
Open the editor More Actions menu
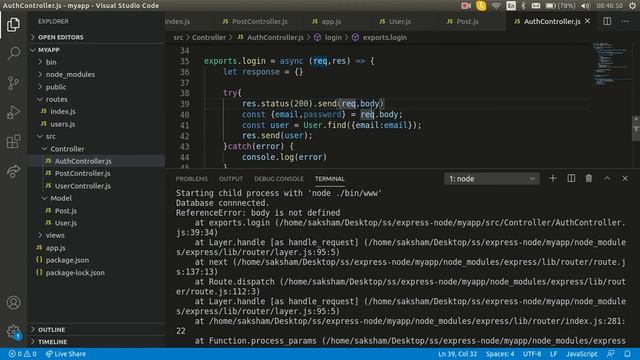click(x=625, y=21)
